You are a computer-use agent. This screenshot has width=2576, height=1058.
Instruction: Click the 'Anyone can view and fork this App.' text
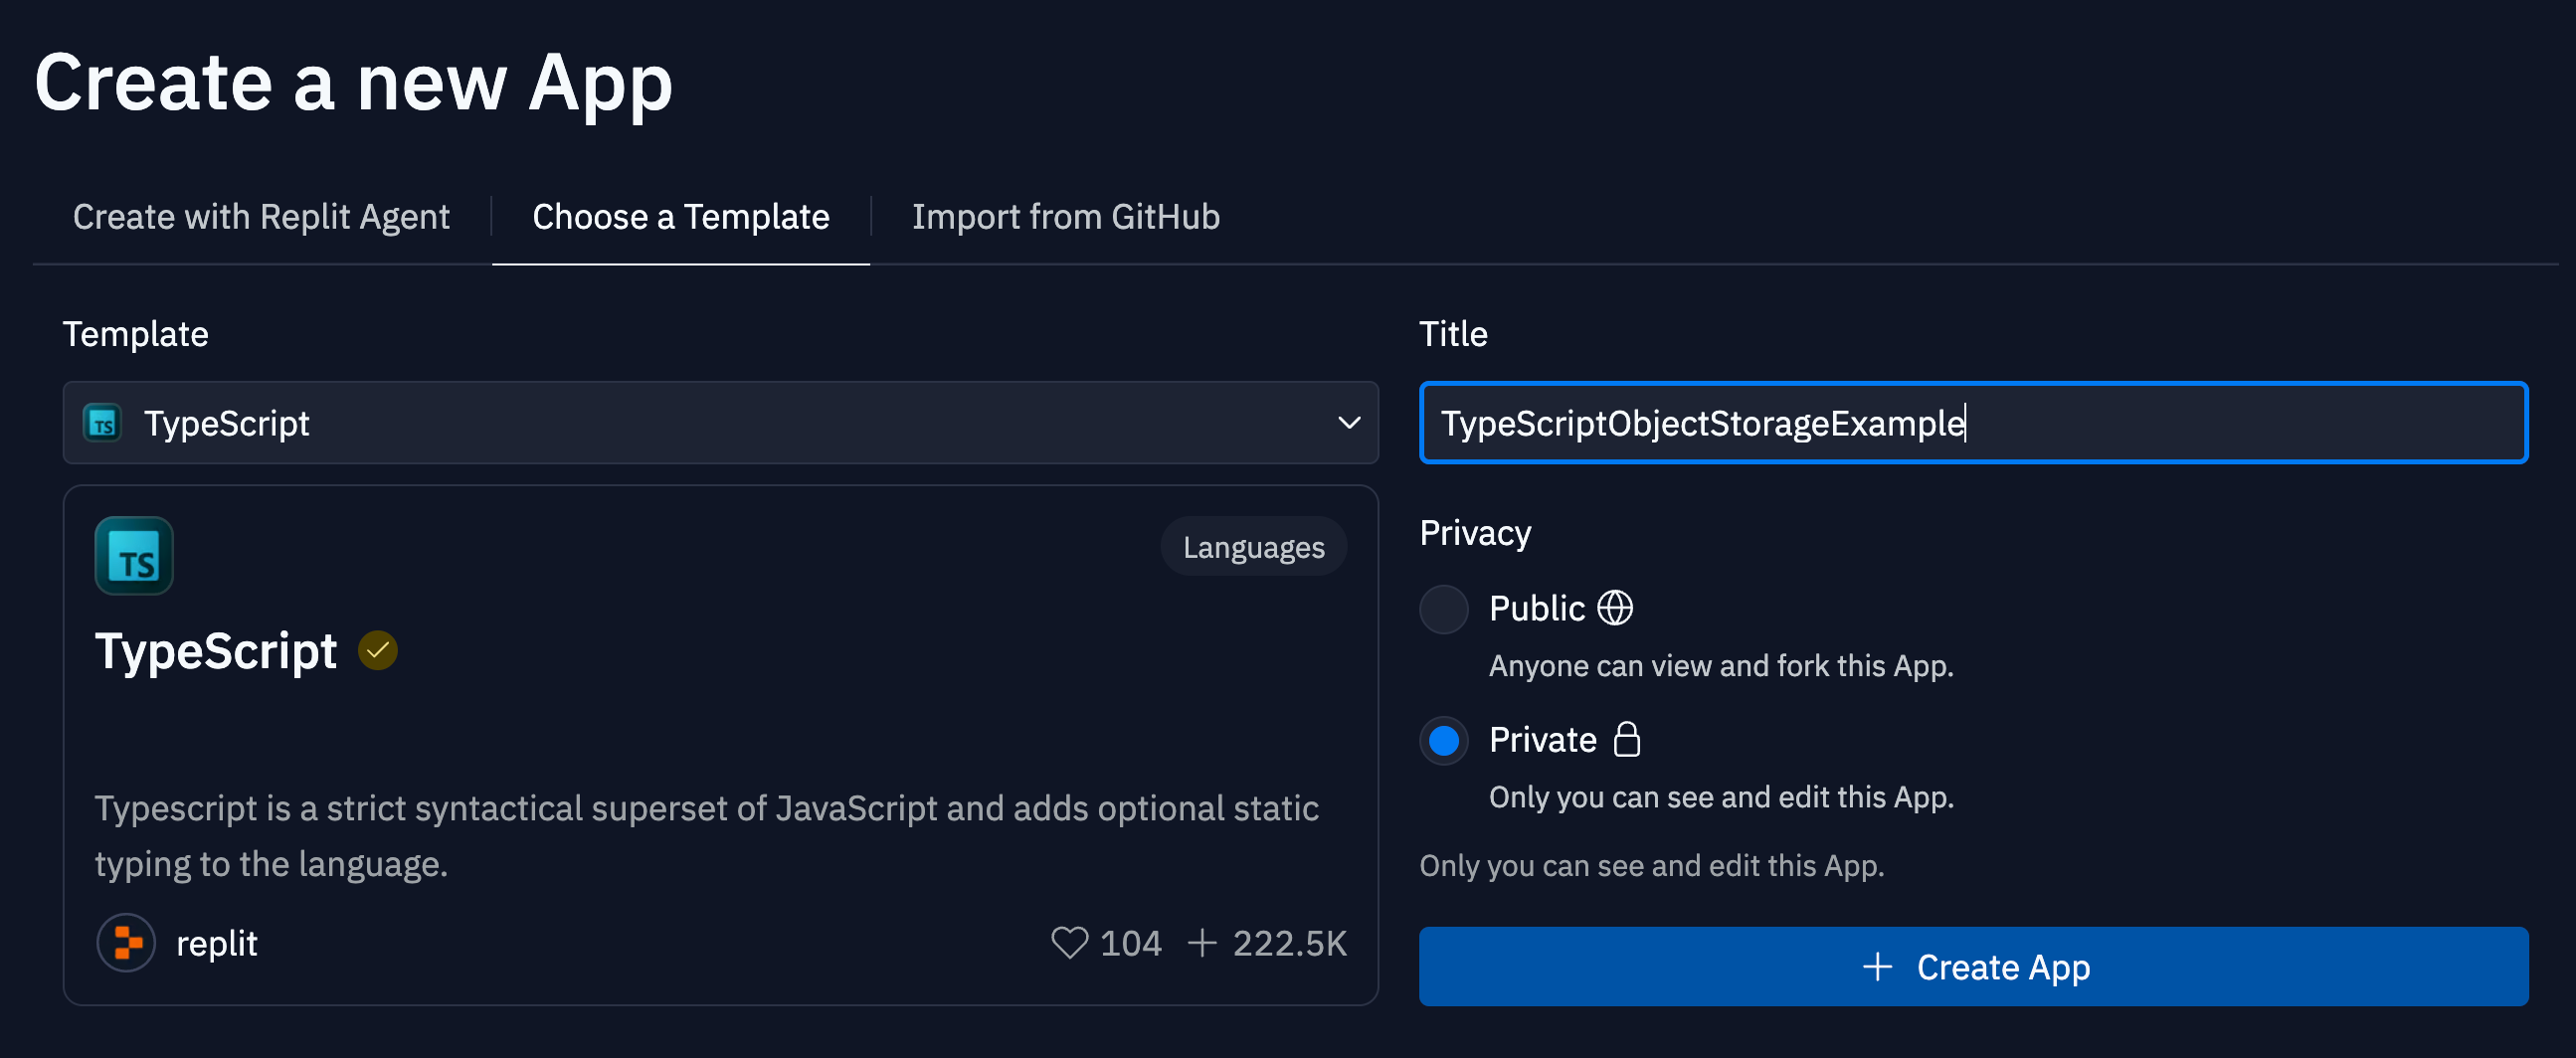(1721, 666)
